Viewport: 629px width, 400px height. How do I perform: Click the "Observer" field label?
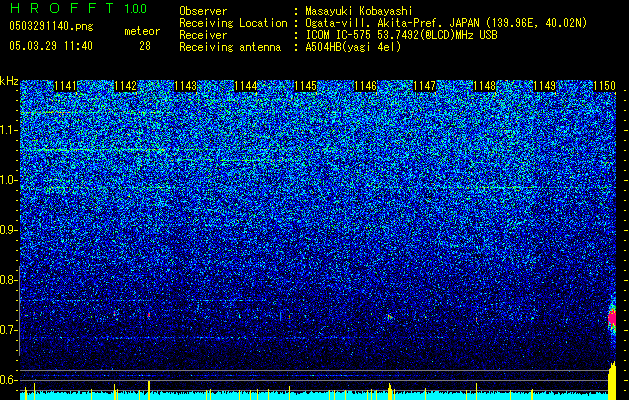coord(203,11)
